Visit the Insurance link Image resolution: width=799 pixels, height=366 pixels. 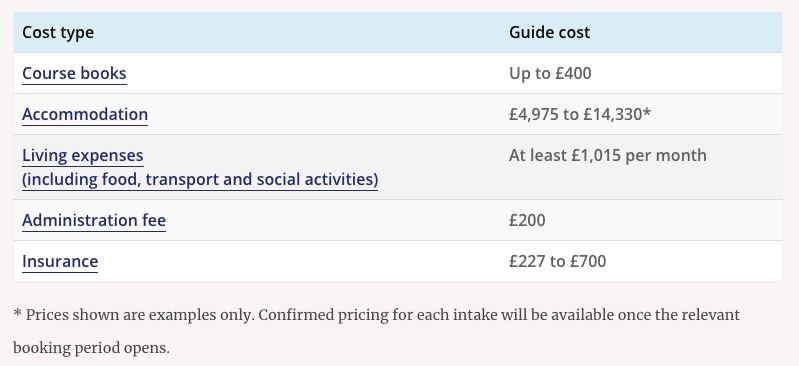[x=60, y=261]
